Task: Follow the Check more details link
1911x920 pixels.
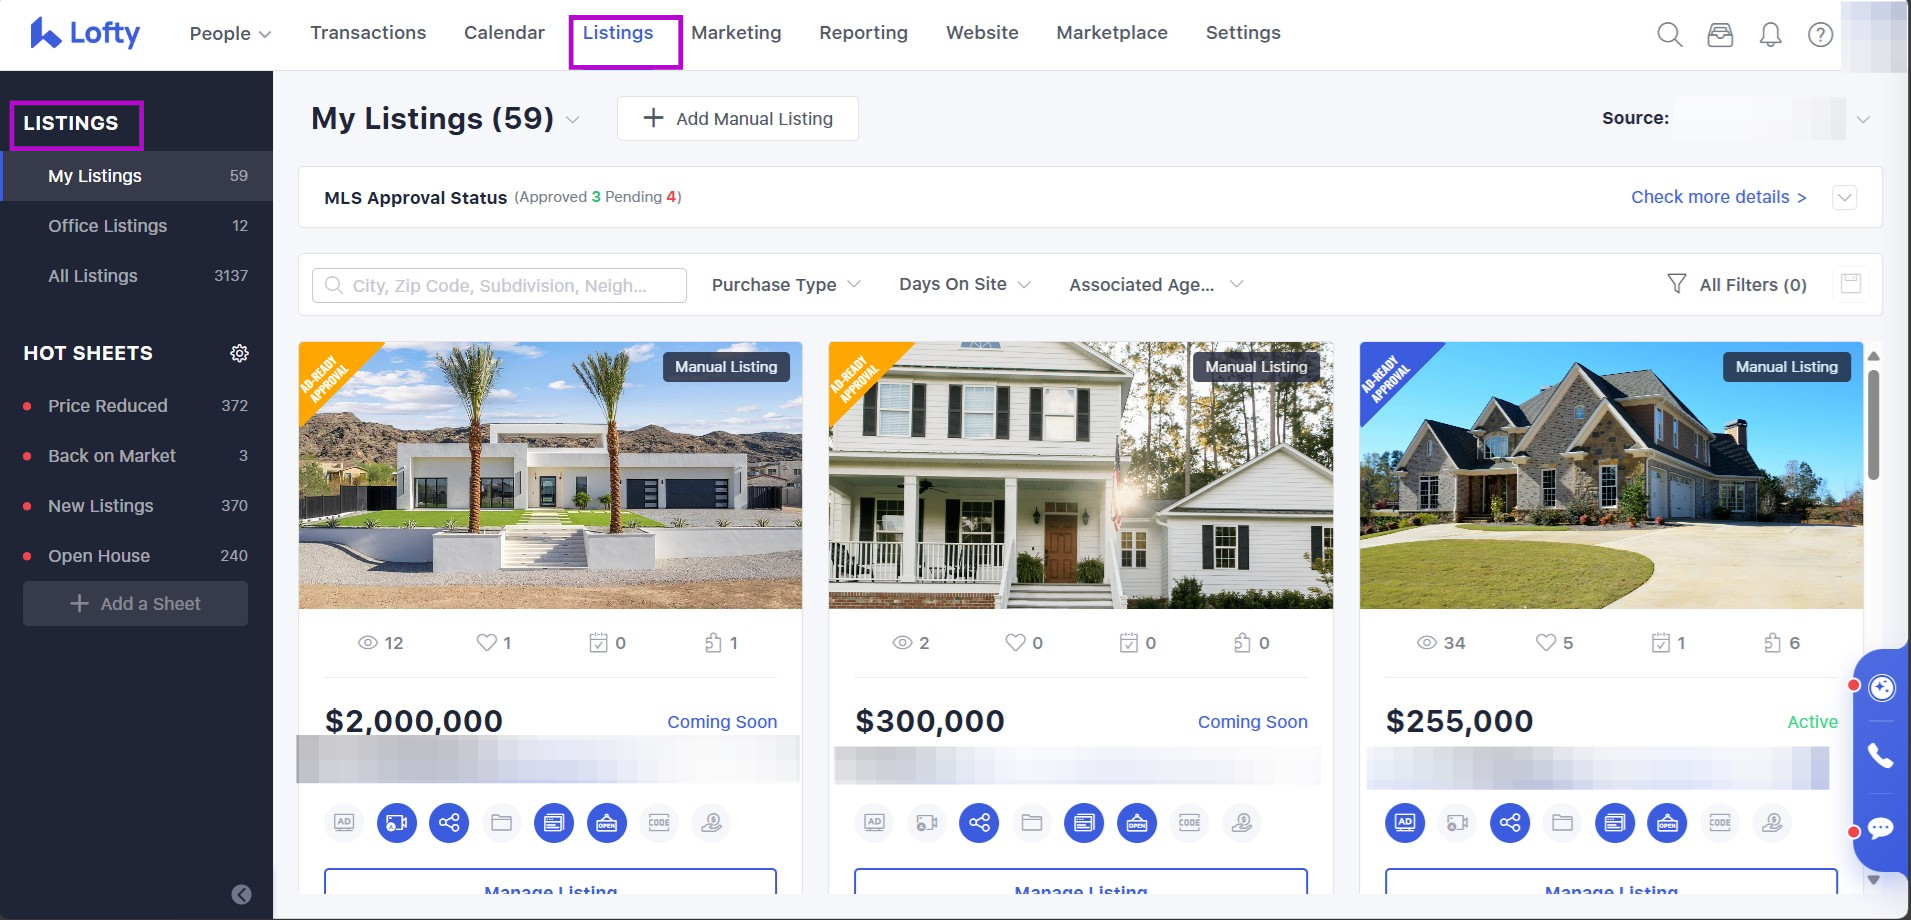Action: [1719, 197]
